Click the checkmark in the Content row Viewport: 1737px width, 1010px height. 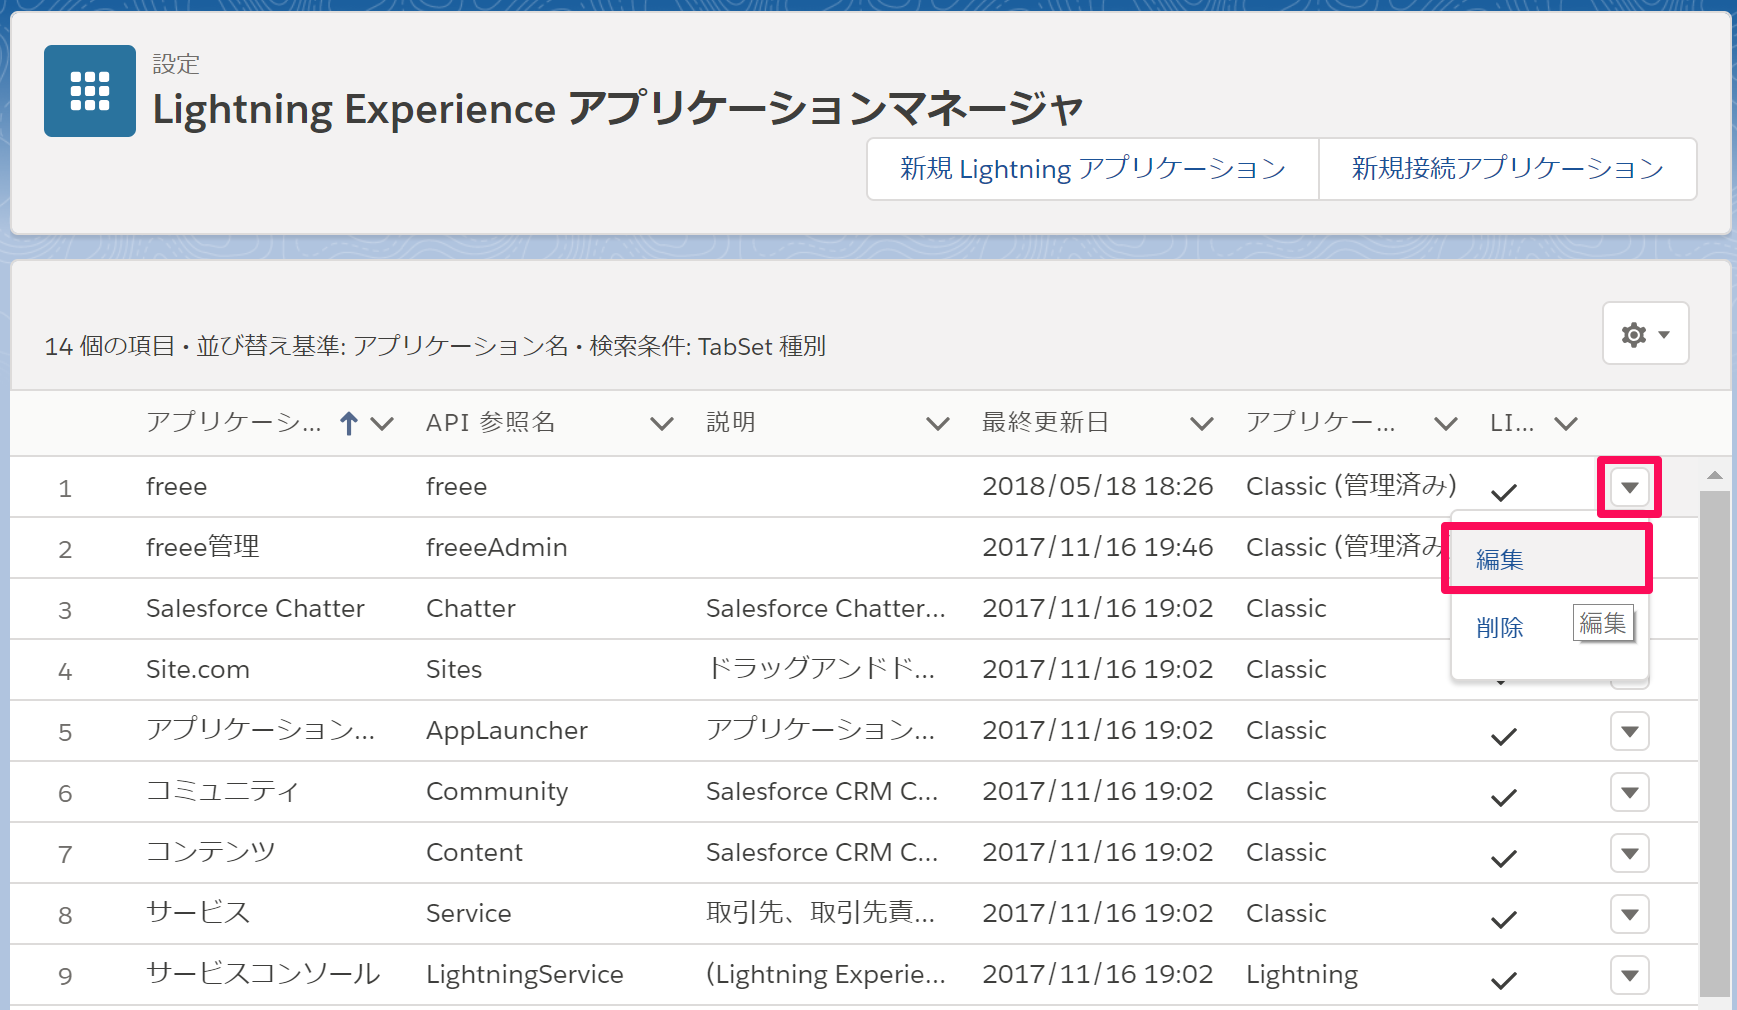point(1504,858)
